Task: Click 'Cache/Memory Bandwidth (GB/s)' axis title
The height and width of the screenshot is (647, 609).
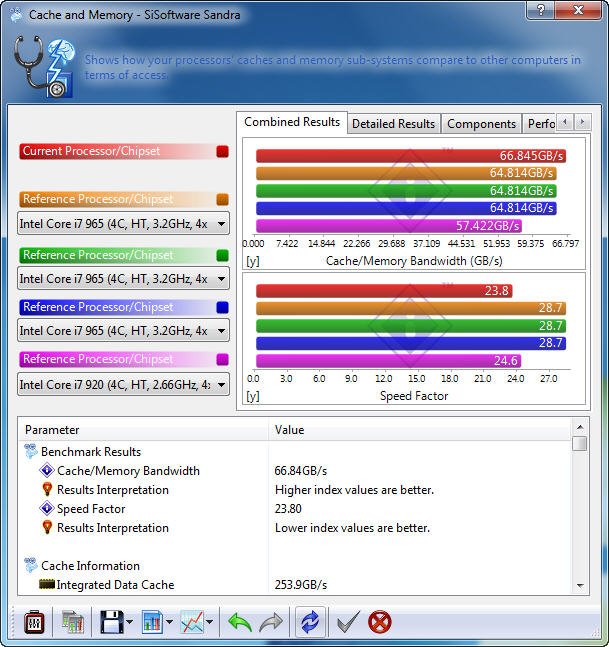Action: (x=414, y=261)
